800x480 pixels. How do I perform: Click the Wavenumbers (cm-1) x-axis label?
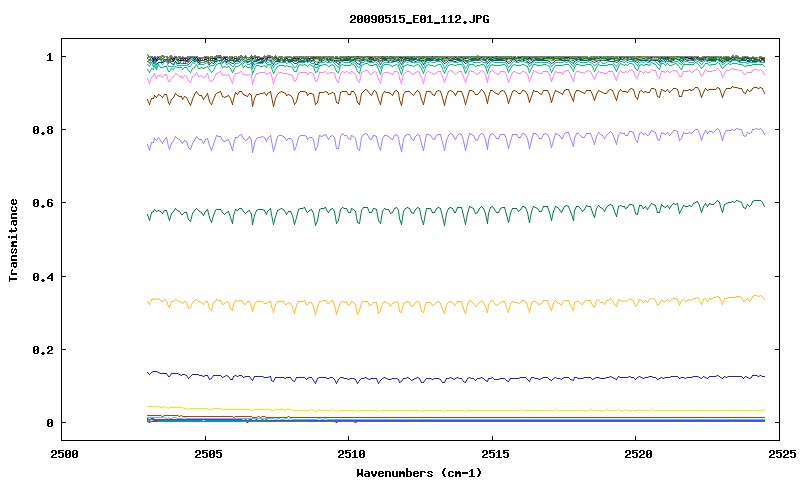[x=419, y=473]
